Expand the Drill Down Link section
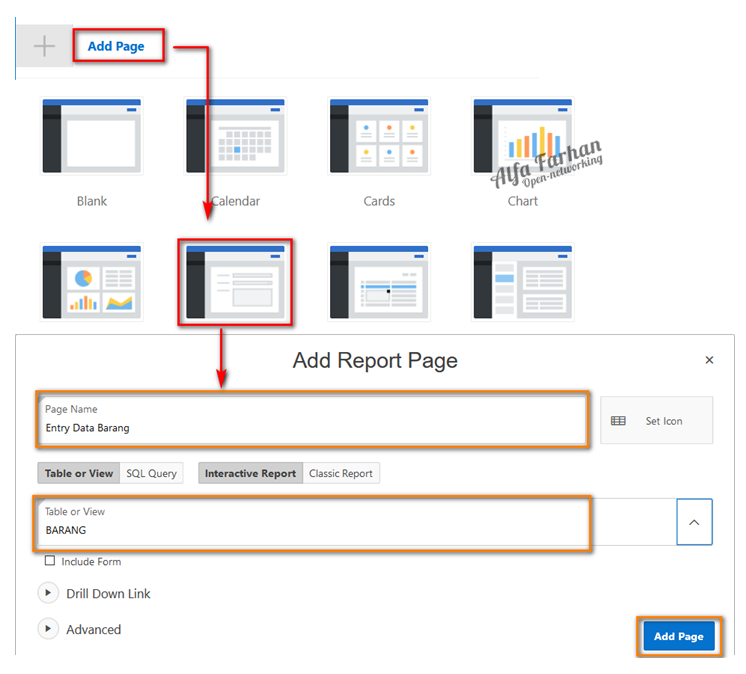 (48, 593)
